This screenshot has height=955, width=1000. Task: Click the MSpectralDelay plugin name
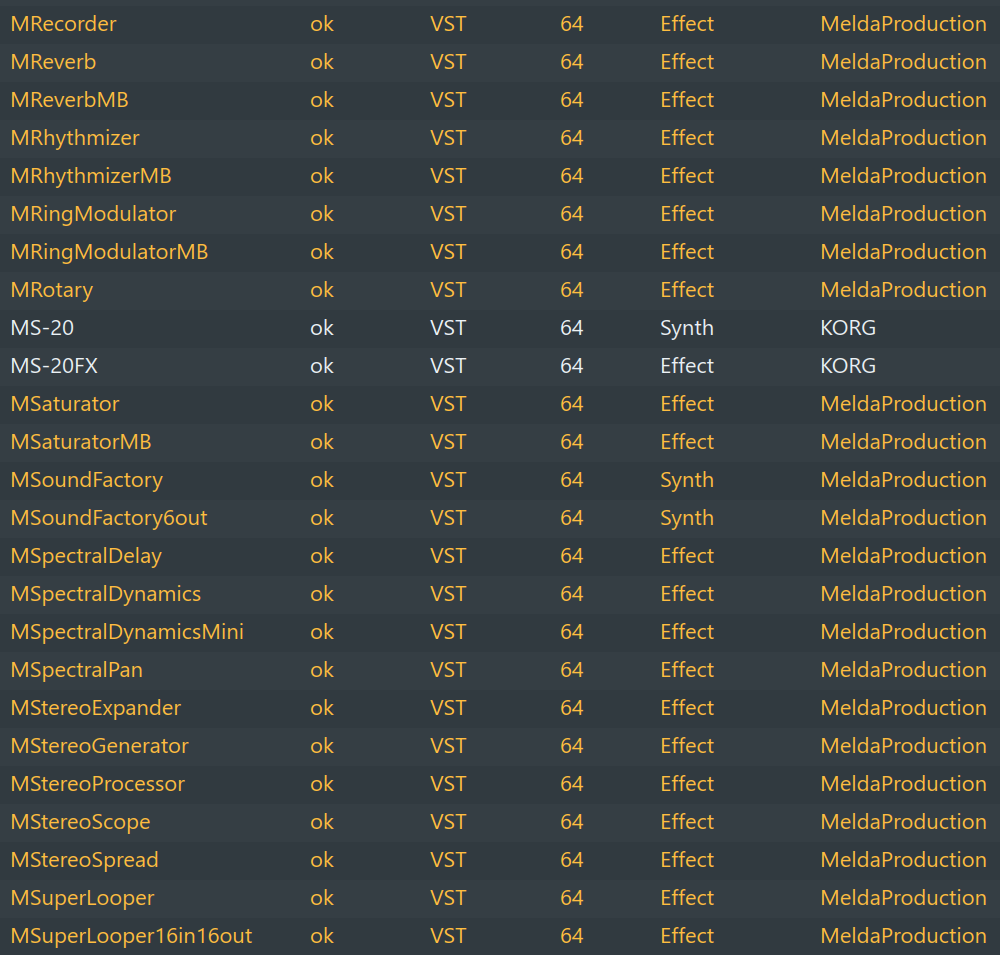coord(86,556)
